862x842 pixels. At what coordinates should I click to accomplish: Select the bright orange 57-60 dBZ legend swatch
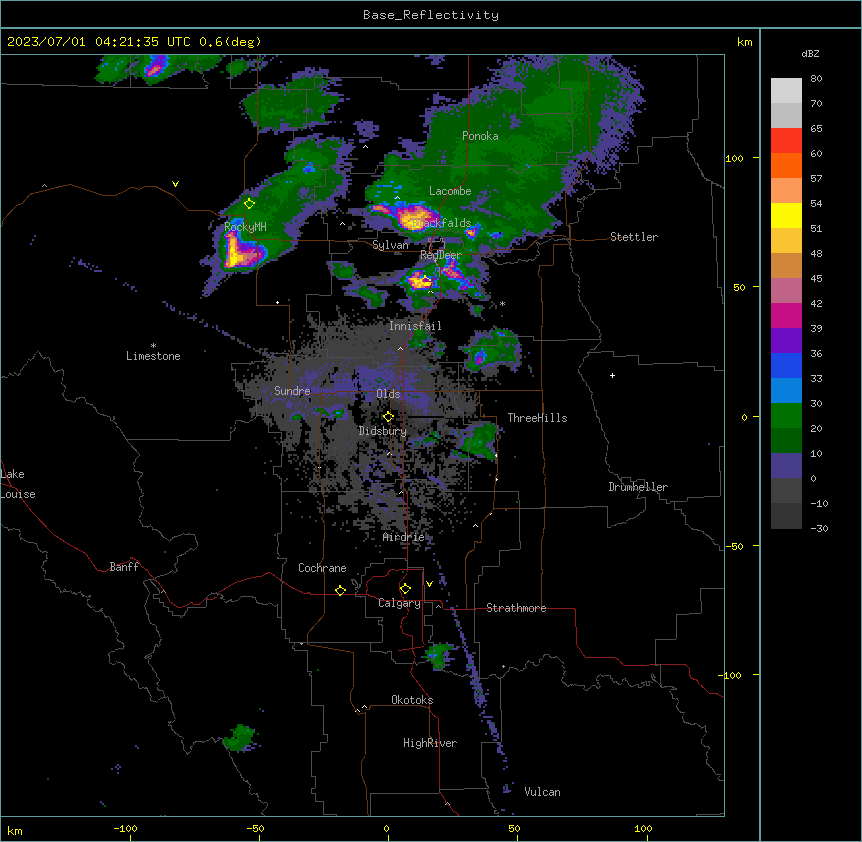786,165
